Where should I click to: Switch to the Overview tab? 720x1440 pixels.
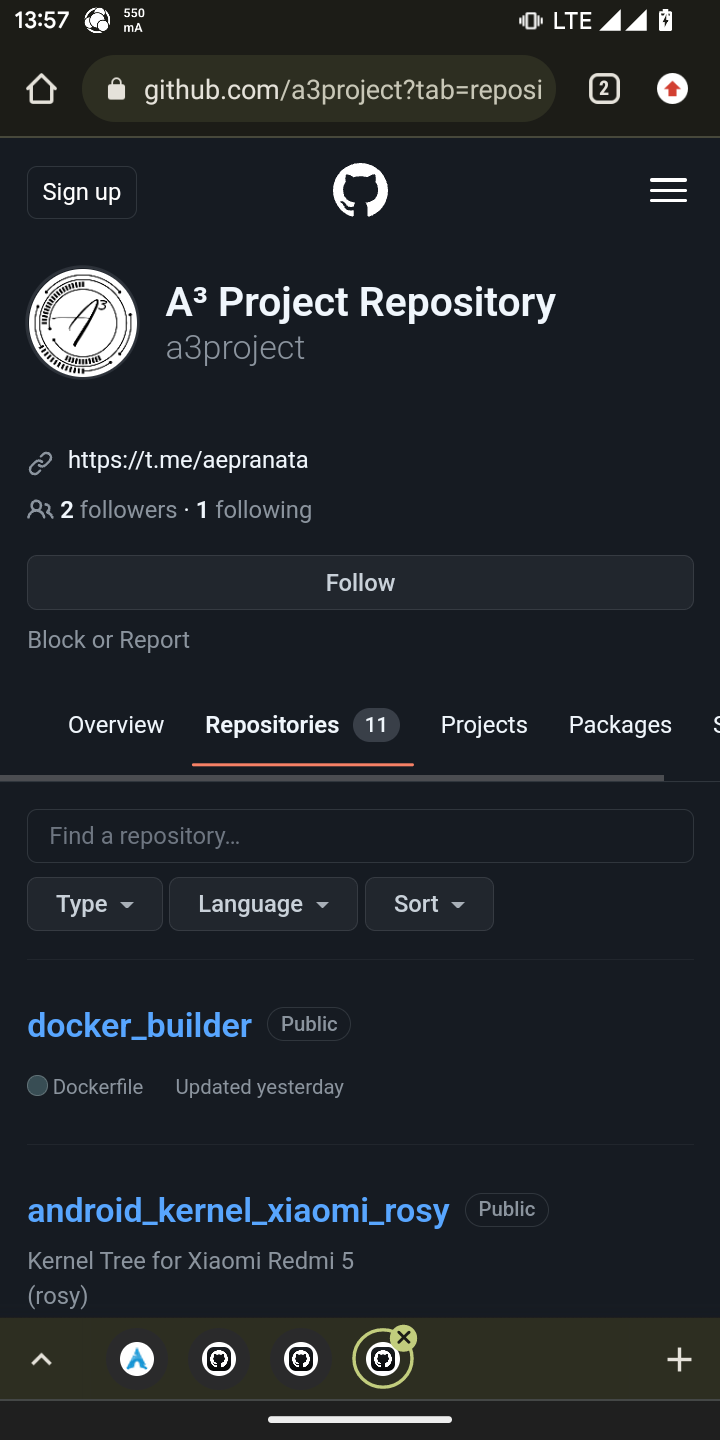115,724
